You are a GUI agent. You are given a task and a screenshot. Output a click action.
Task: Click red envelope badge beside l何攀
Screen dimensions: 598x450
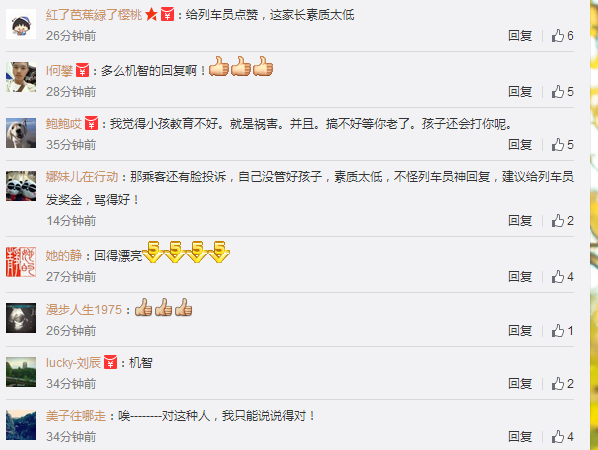[82, 71]
